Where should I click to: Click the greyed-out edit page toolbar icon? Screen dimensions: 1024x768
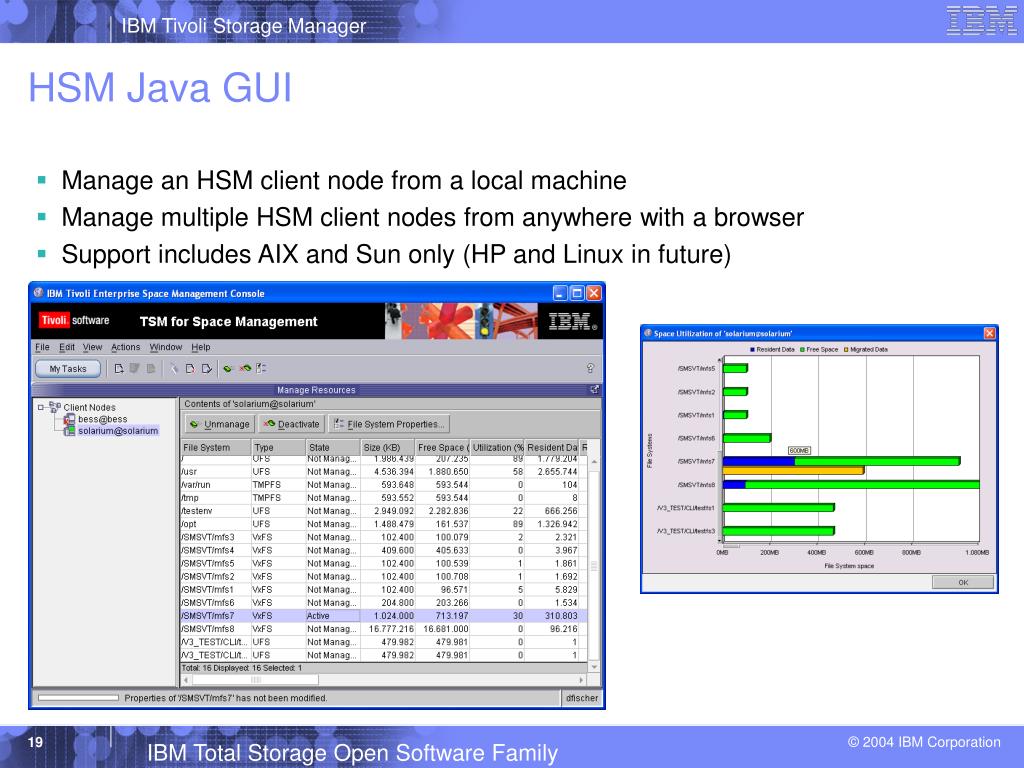tap(135, 369)
